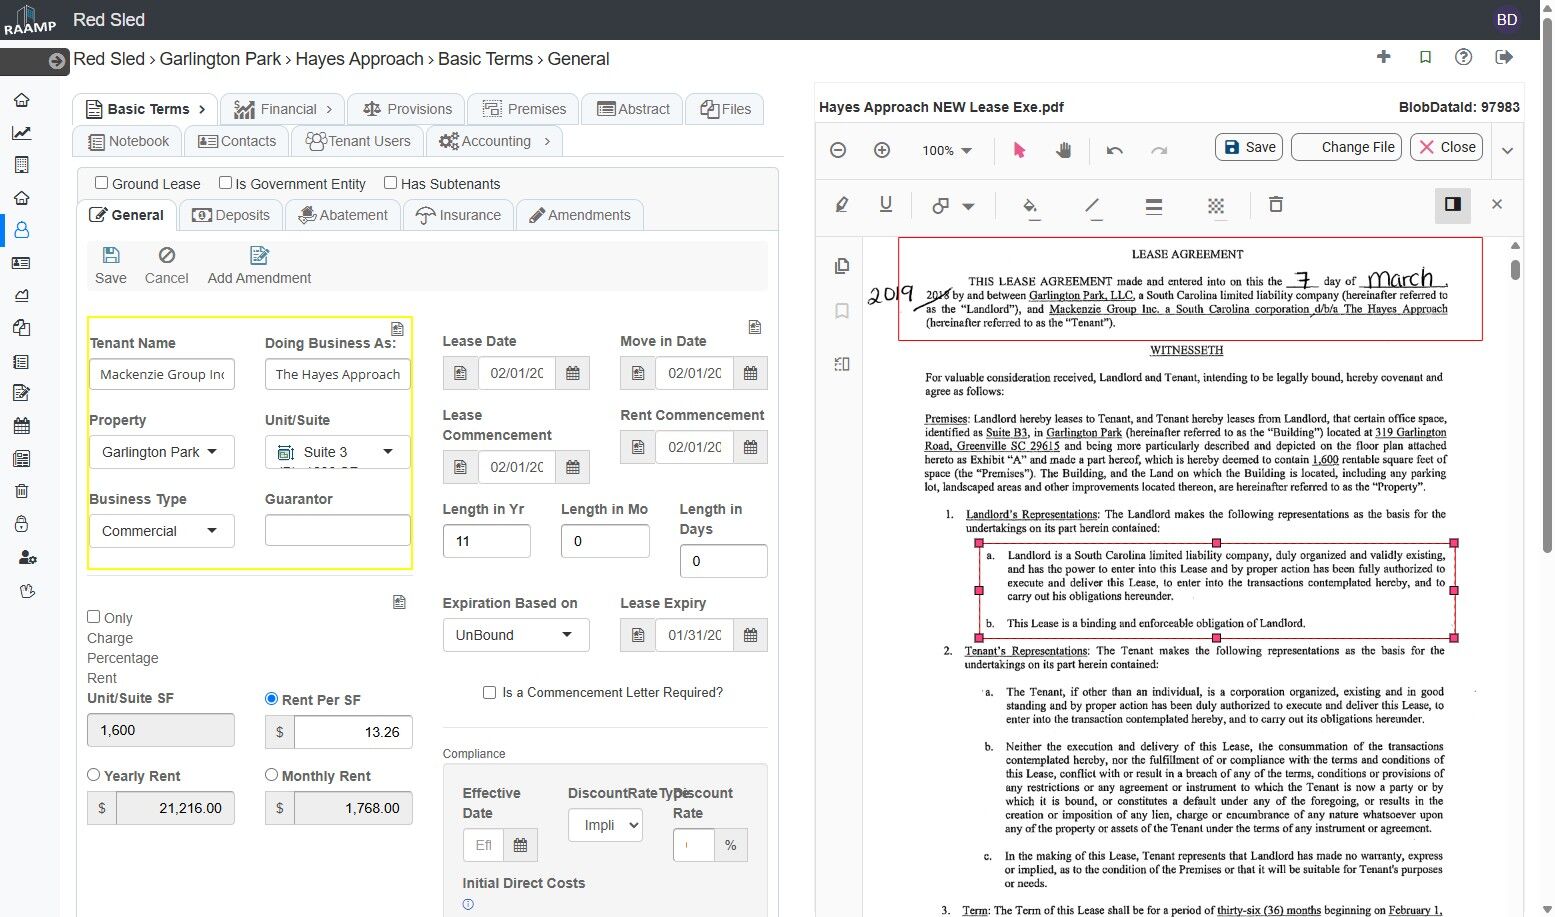This screenshot has width=1555, height=917.
Task: Open the Lease Expiry calendar picker
Action: coord(750,635)
